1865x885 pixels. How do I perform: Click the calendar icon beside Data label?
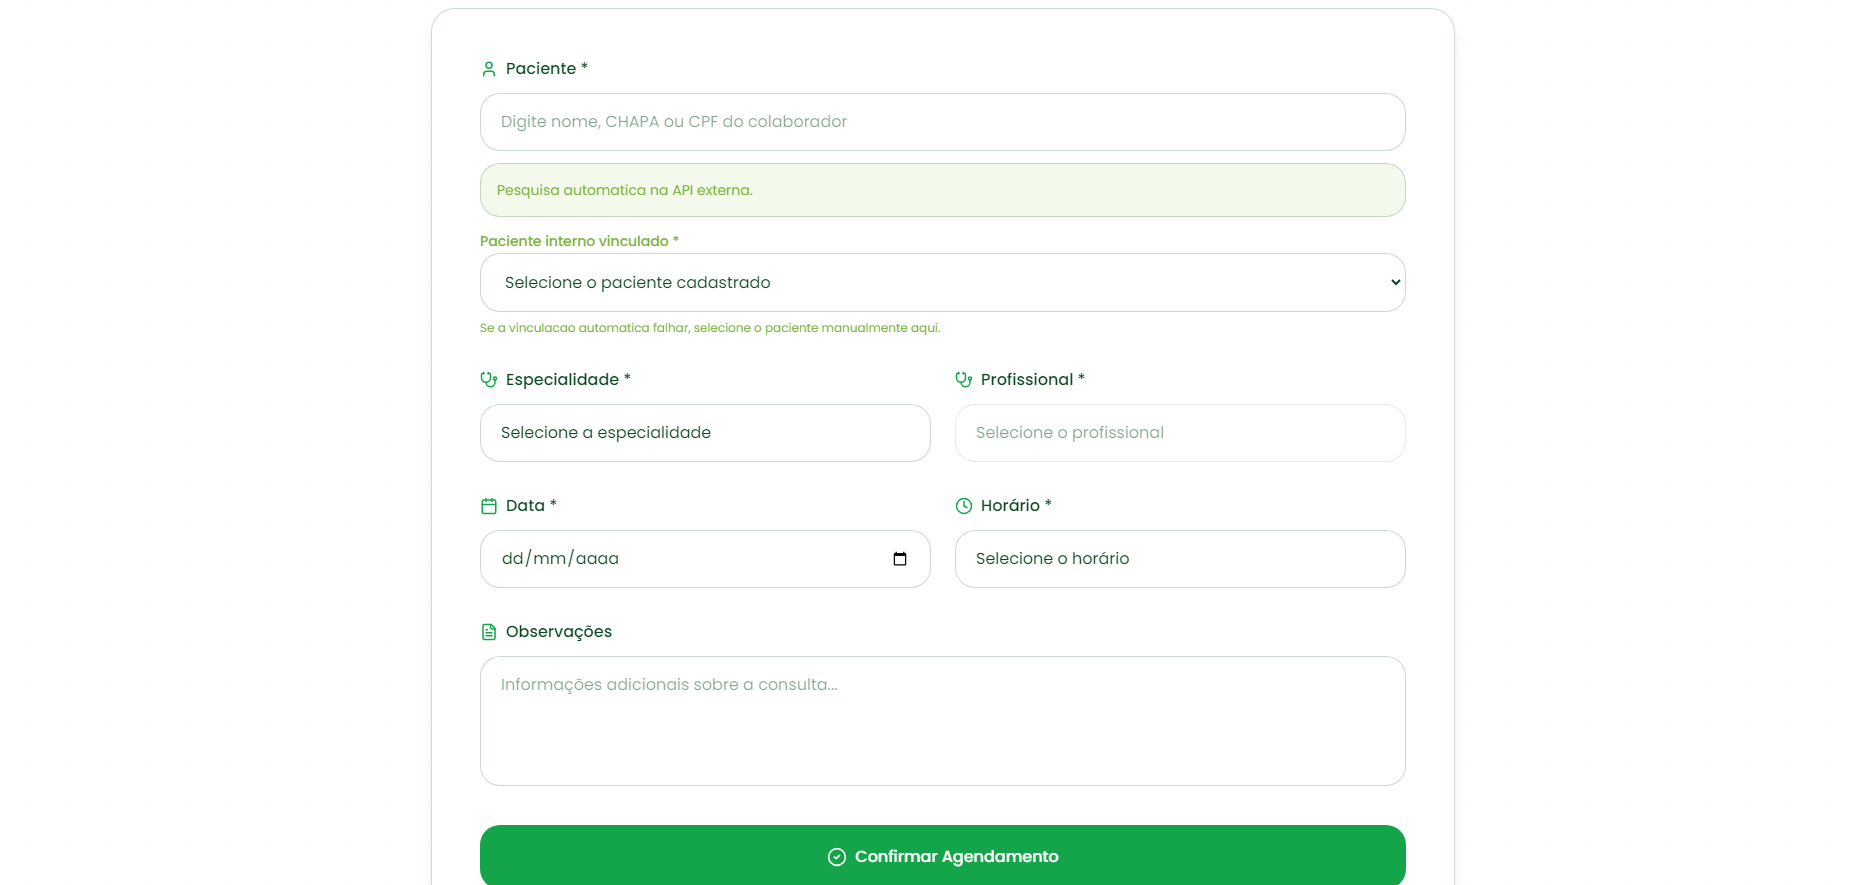489,506
